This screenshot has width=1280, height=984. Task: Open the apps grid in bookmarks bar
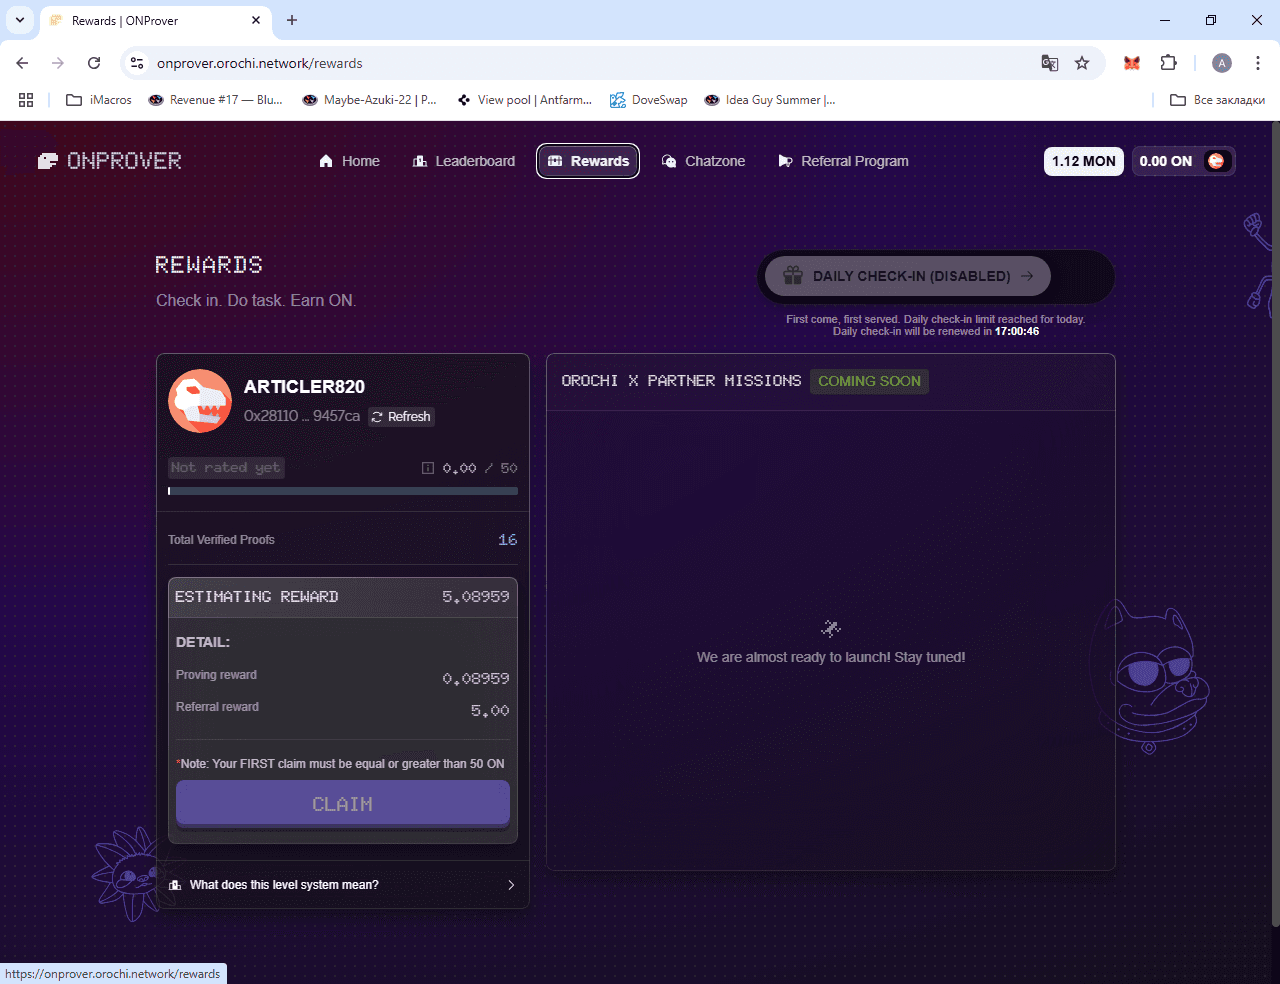[x=26, y=100]
